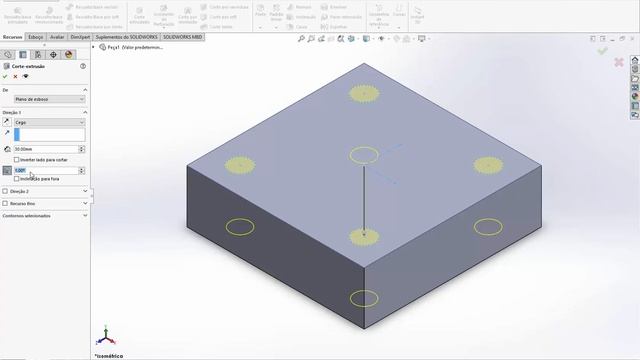Expand the Recurso fino section chevron
This screenshot has height=360, width=640.
(85, 203)
